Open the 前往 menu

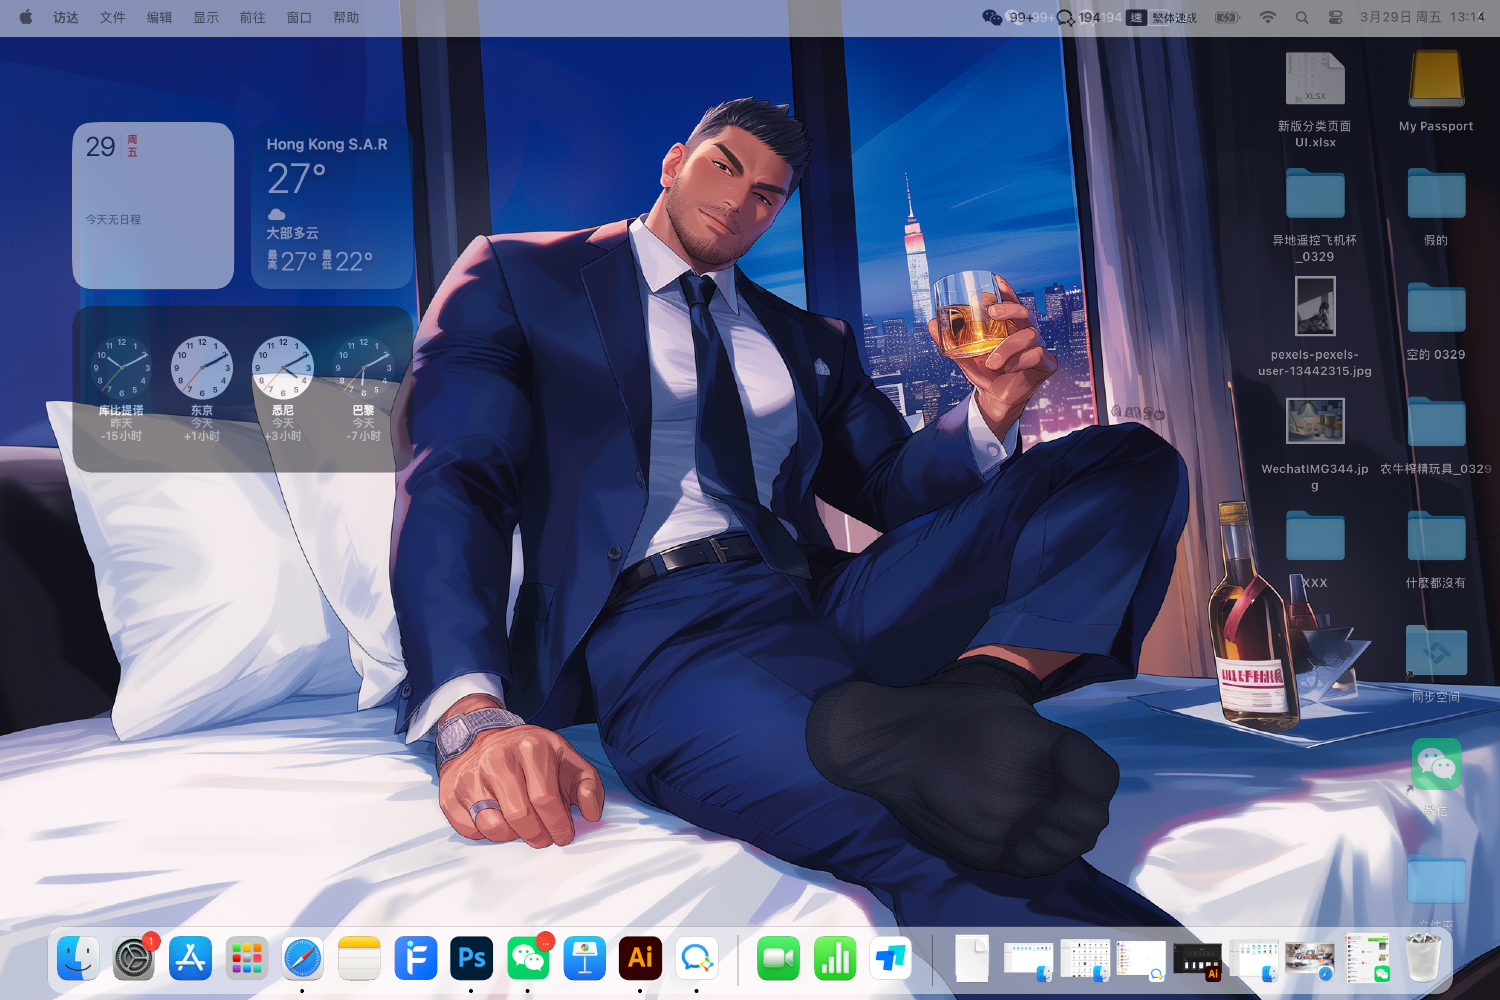click(x=252, y=17)
